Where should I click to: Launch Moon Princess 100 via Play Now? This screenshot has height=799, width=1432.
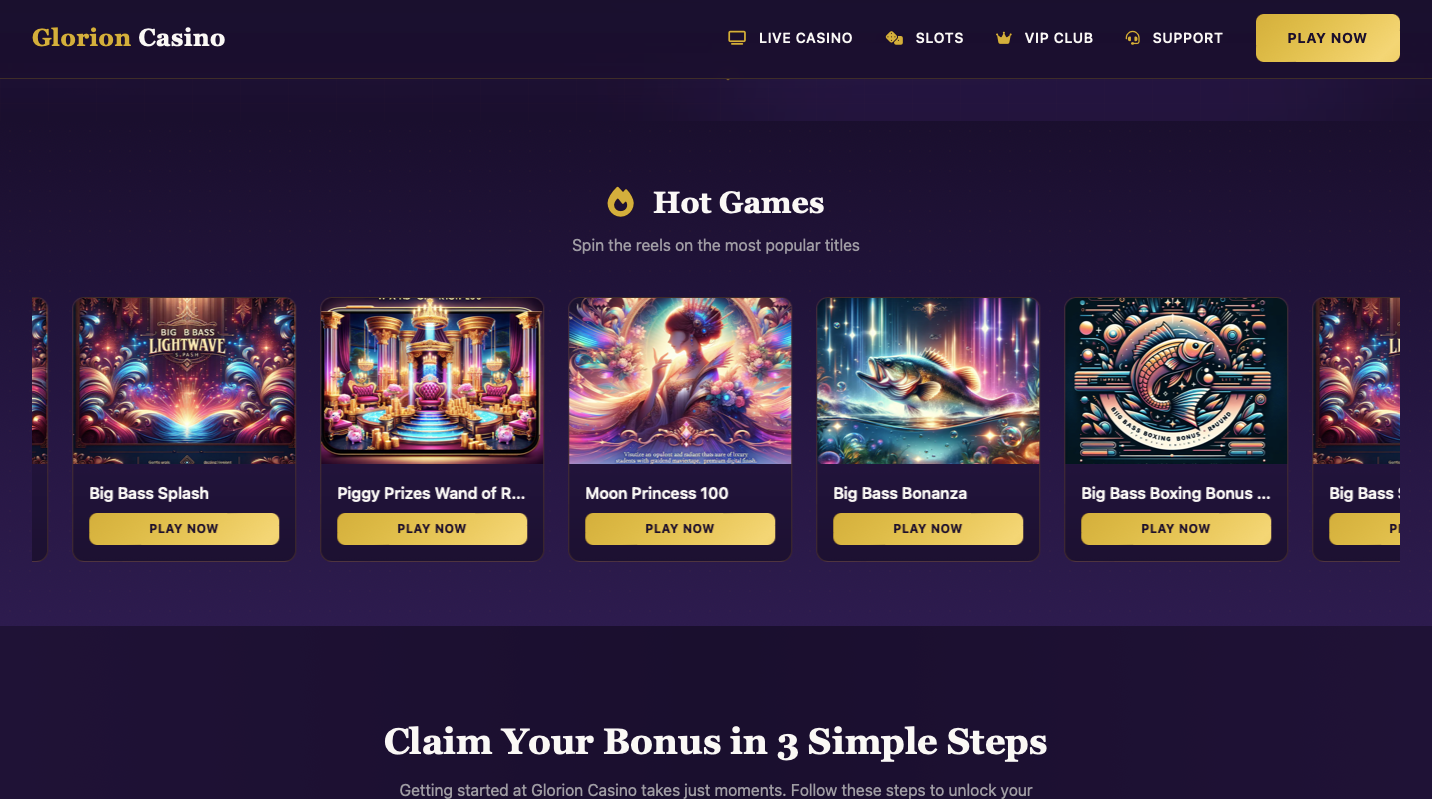pos(680,529)
